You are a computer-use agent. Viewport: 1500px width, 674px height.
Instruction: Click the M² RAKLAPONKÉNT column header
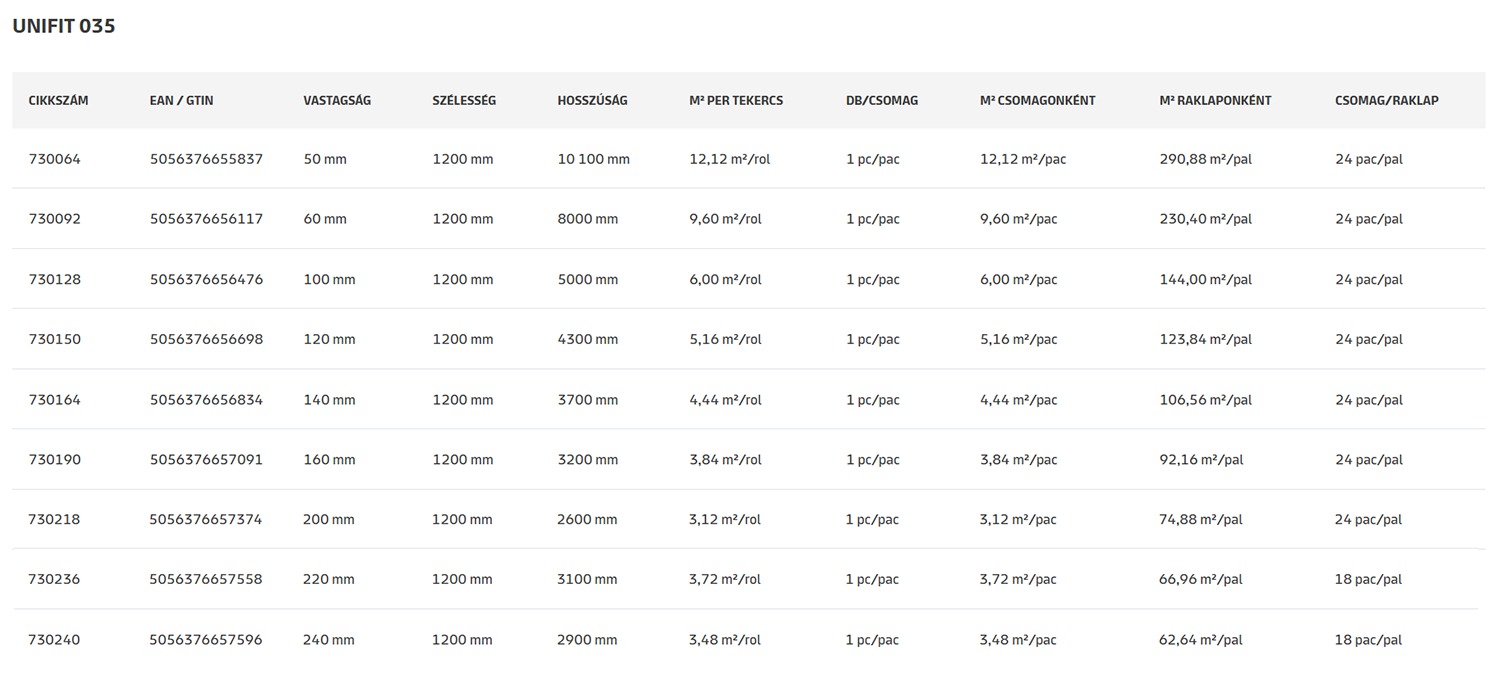[1215, 100]
